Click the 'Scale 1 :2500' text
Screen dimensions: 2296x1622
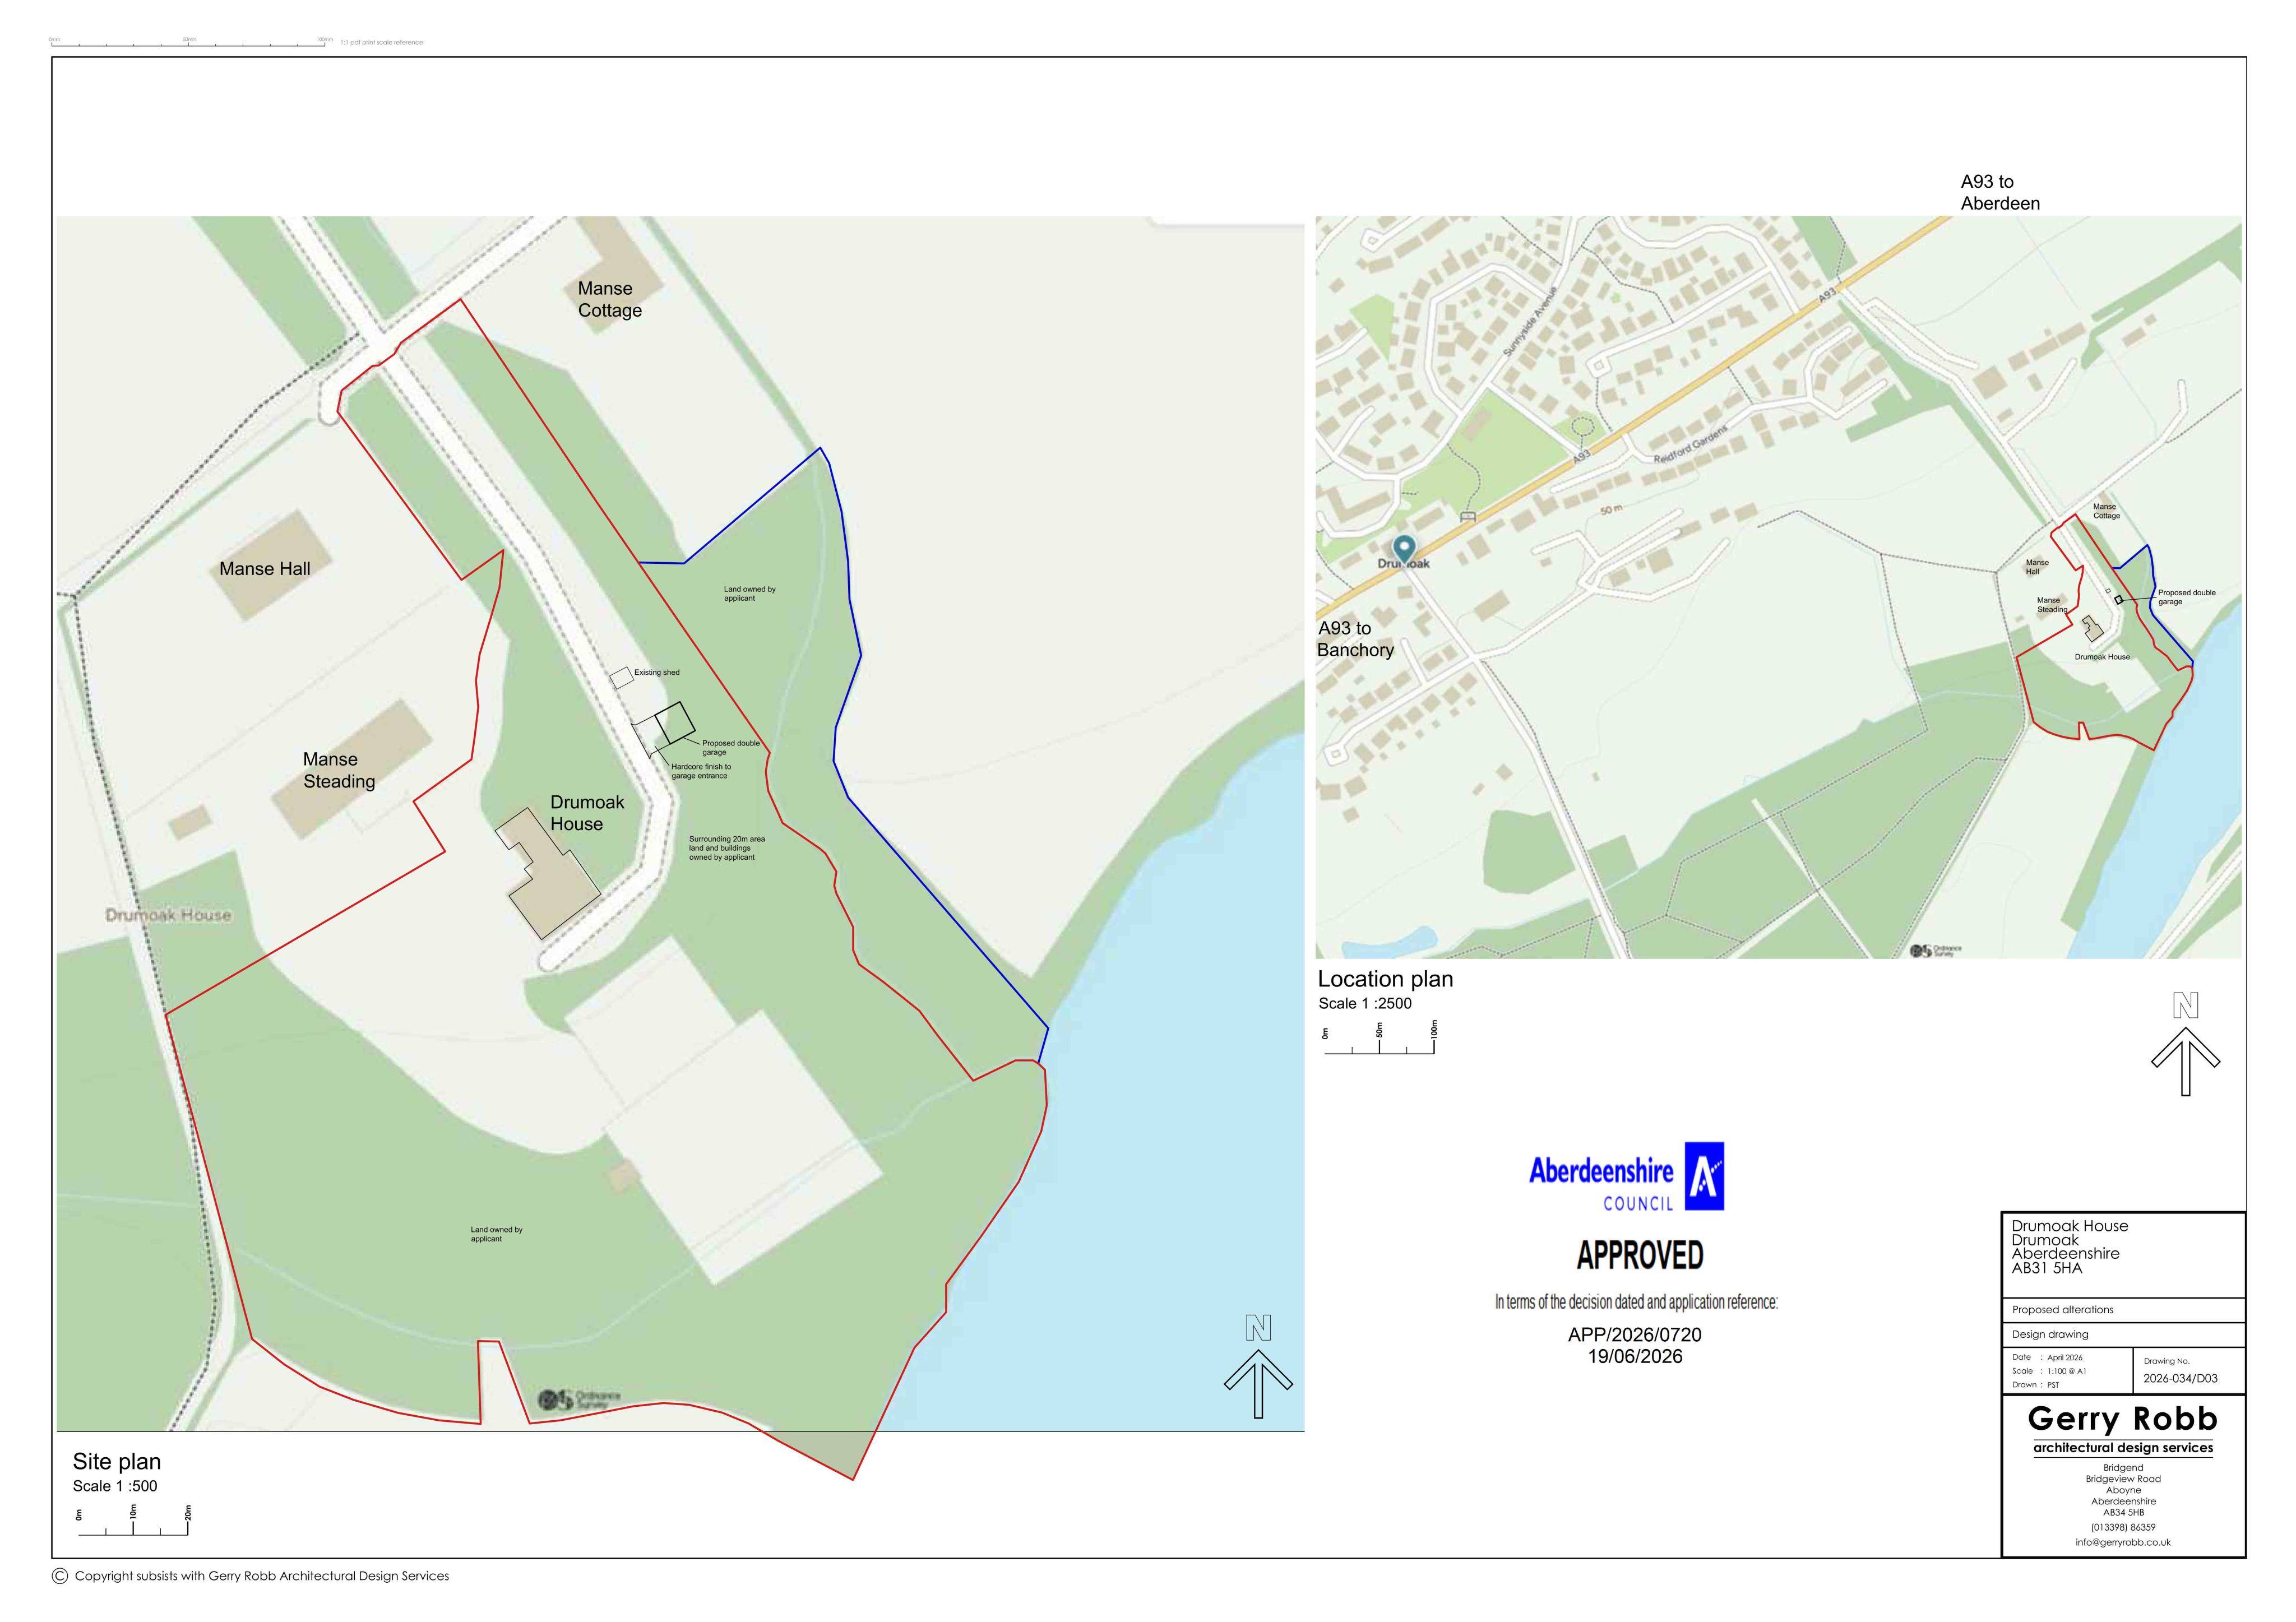1365,1003
